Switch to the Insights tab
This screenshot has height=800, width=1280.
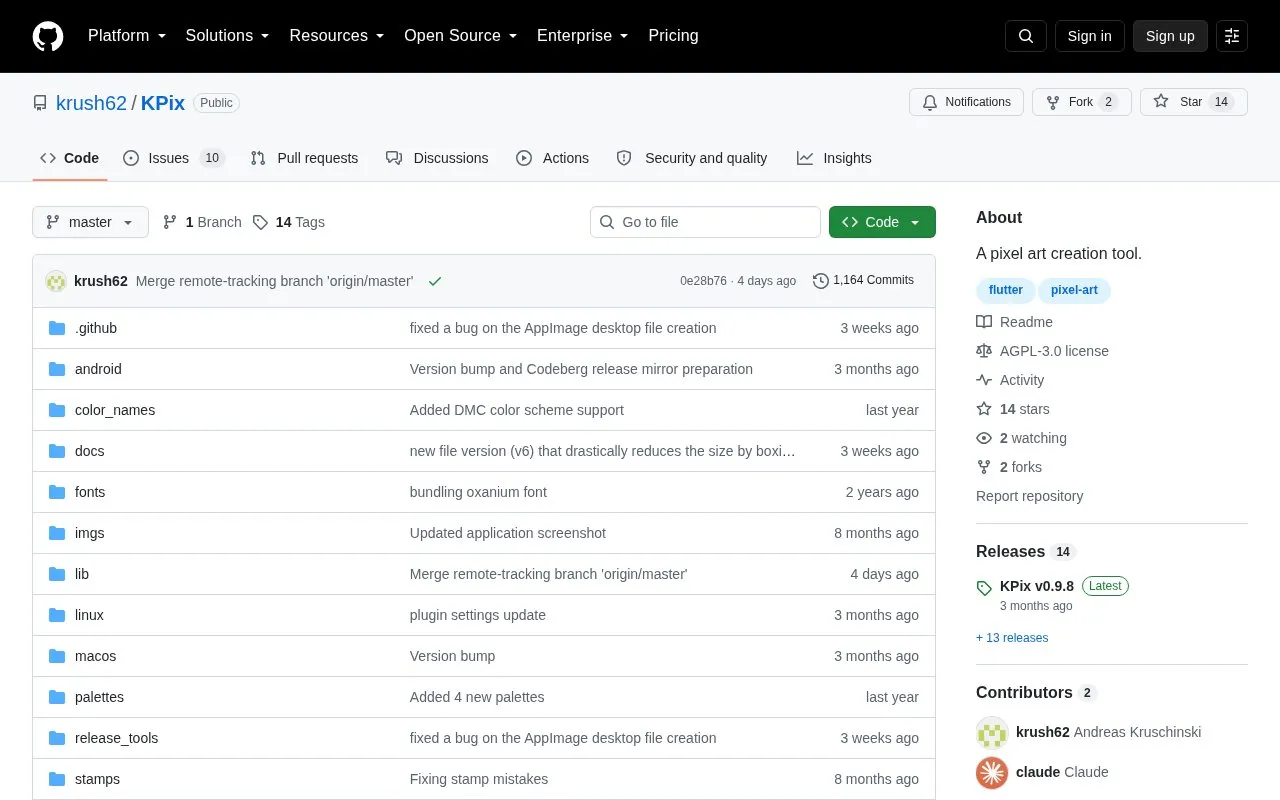pyautogui.click(x=834, y=158)
